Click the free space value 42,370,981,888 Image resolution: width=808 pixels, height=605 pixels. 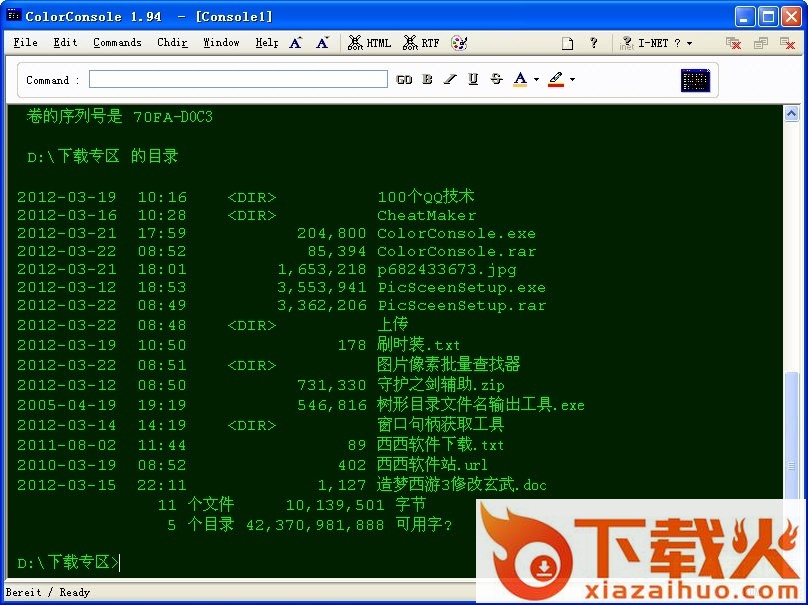(315, 525)
